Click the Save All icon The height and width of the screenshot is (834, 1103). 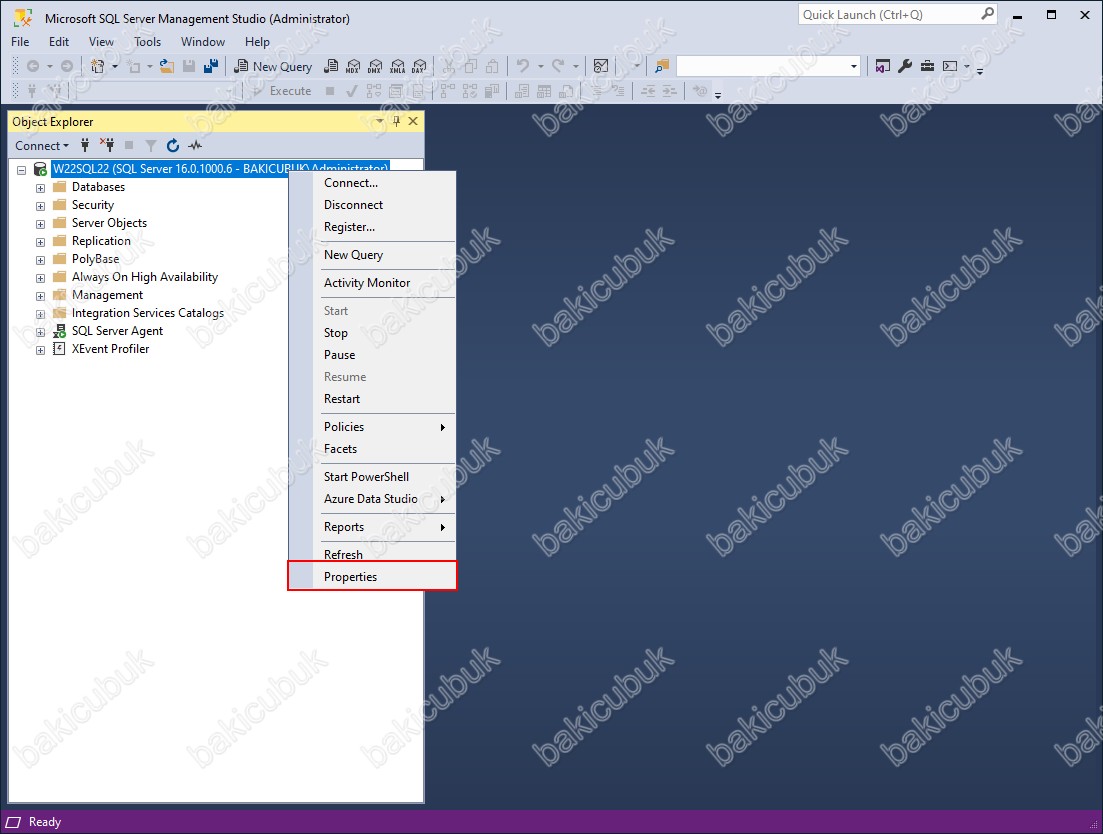210,66
